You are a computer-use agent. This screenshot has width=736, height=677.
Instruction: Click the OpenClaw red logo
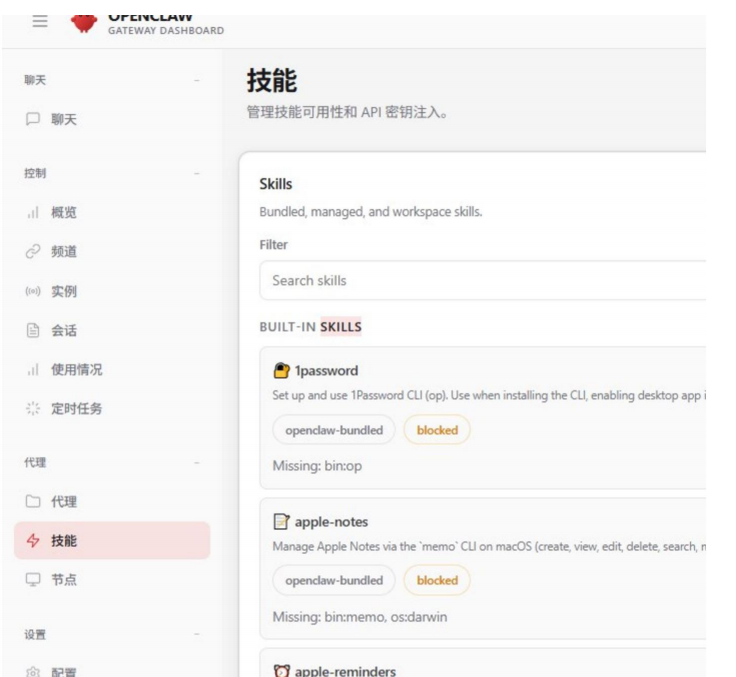pyautogui.click(x=85, y=21)
